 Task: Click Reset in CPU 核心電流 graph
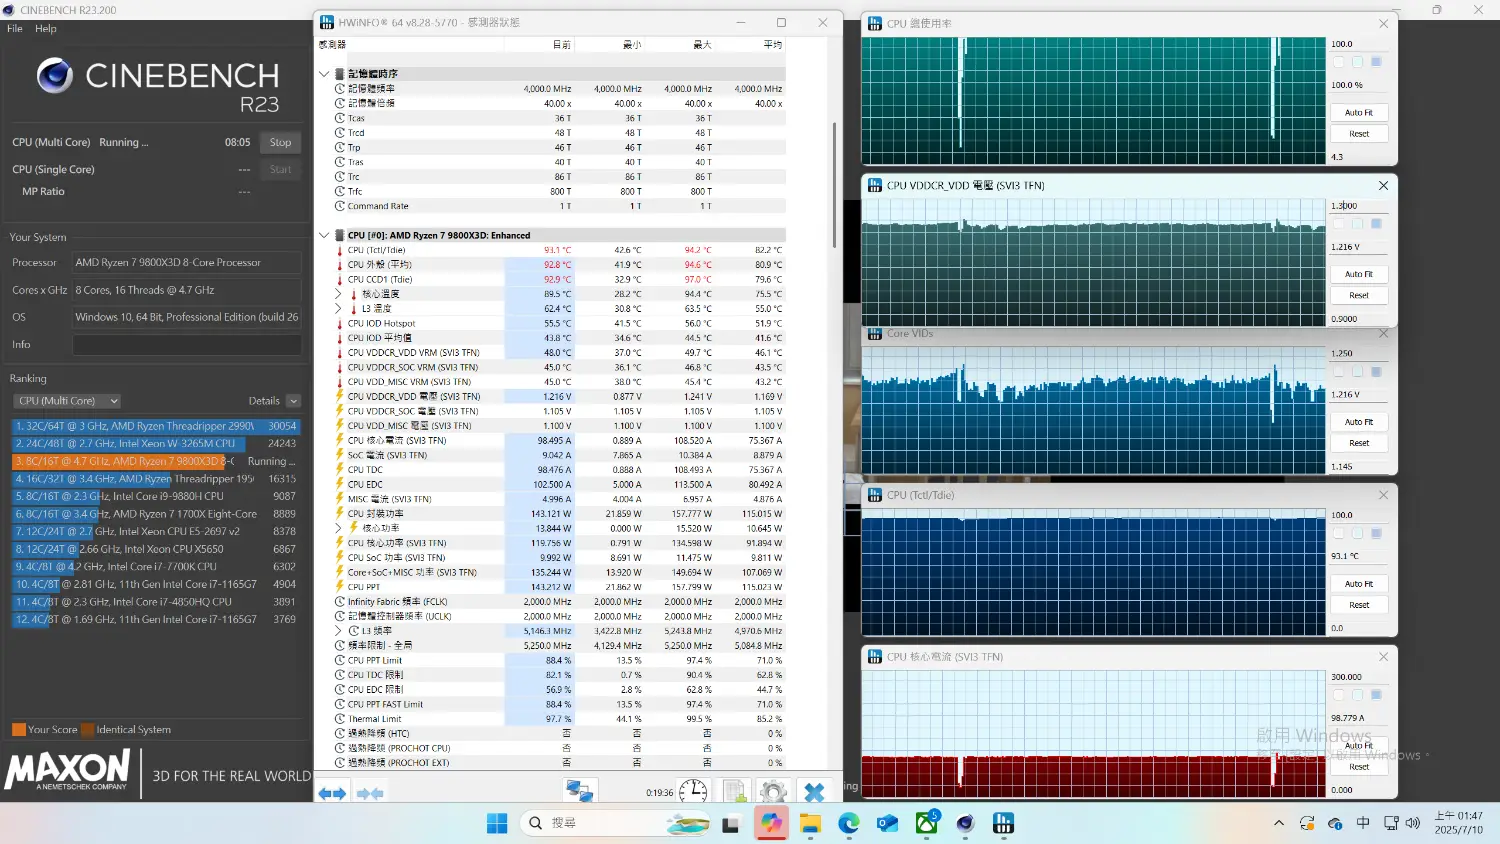click(1359, 767)
